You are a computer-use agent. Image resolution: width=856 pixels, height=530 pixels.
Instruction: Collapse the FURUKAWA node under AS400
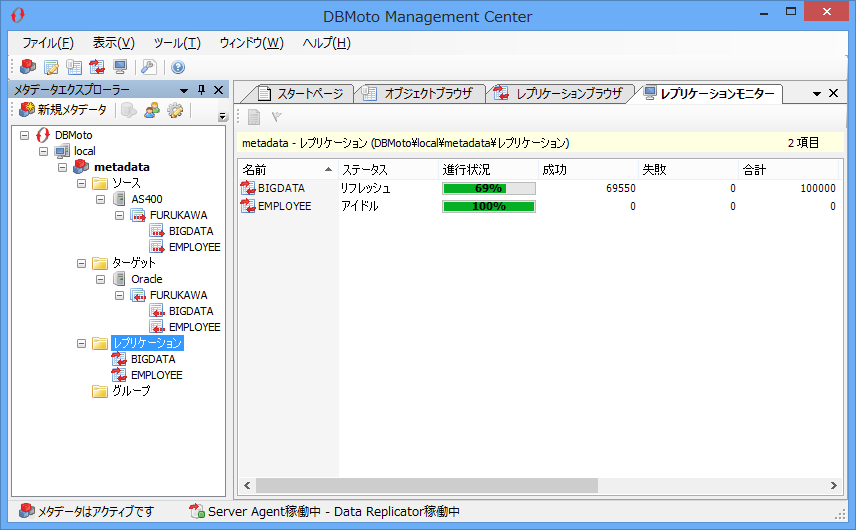tap(120, 215)
